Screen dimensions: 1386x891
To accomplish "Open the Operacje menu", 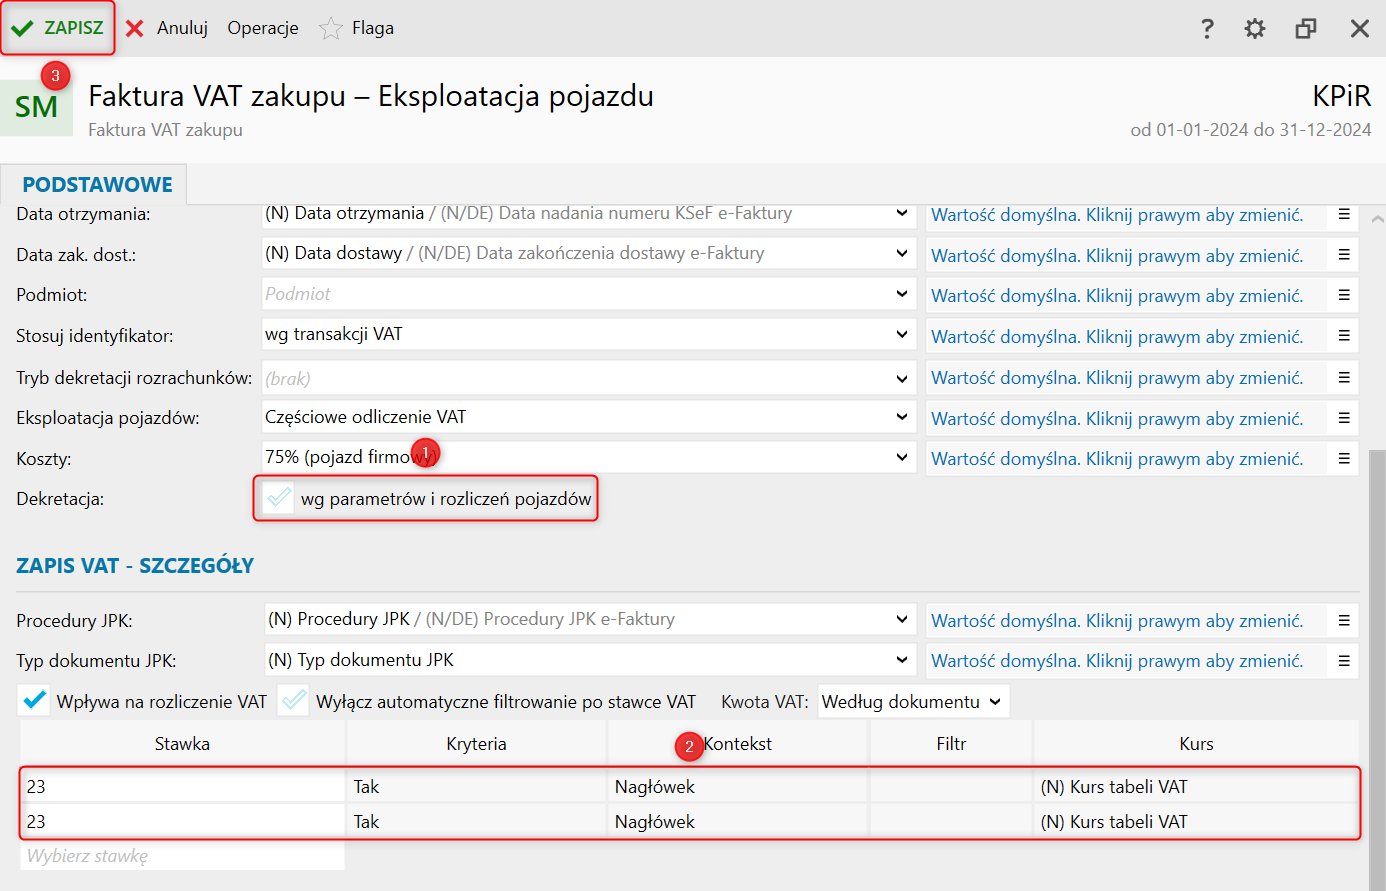I will coord(263,28).
